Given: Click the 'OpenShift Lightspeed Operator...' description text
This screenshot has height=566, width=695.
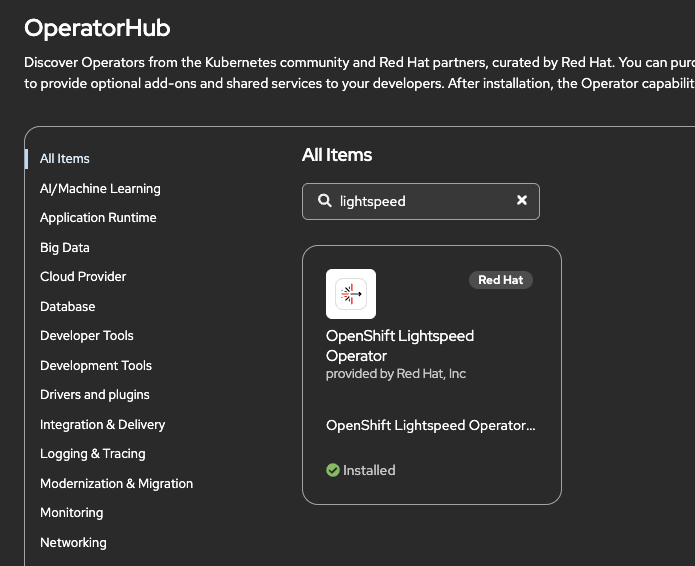Looking at the screenshot, I should (430, 425).
